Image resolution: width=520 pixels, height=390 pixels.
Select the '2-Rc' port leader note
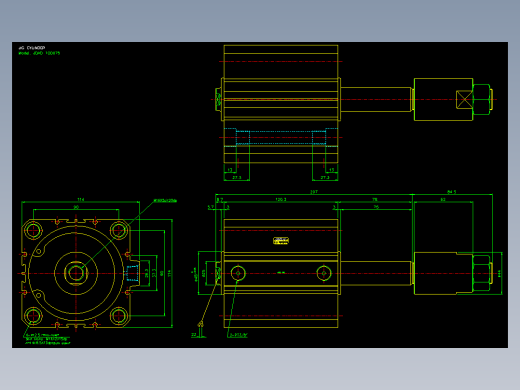(x=238, y=335)
